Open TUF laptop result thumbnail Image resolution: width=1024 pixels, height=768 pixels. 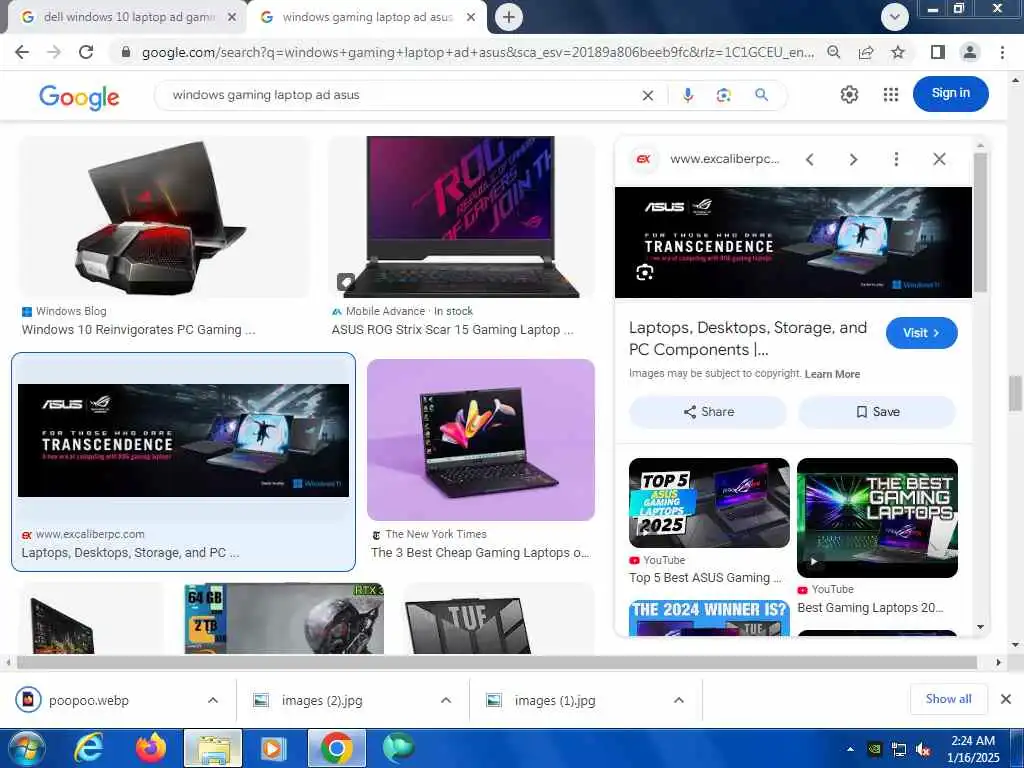point(498,618)
